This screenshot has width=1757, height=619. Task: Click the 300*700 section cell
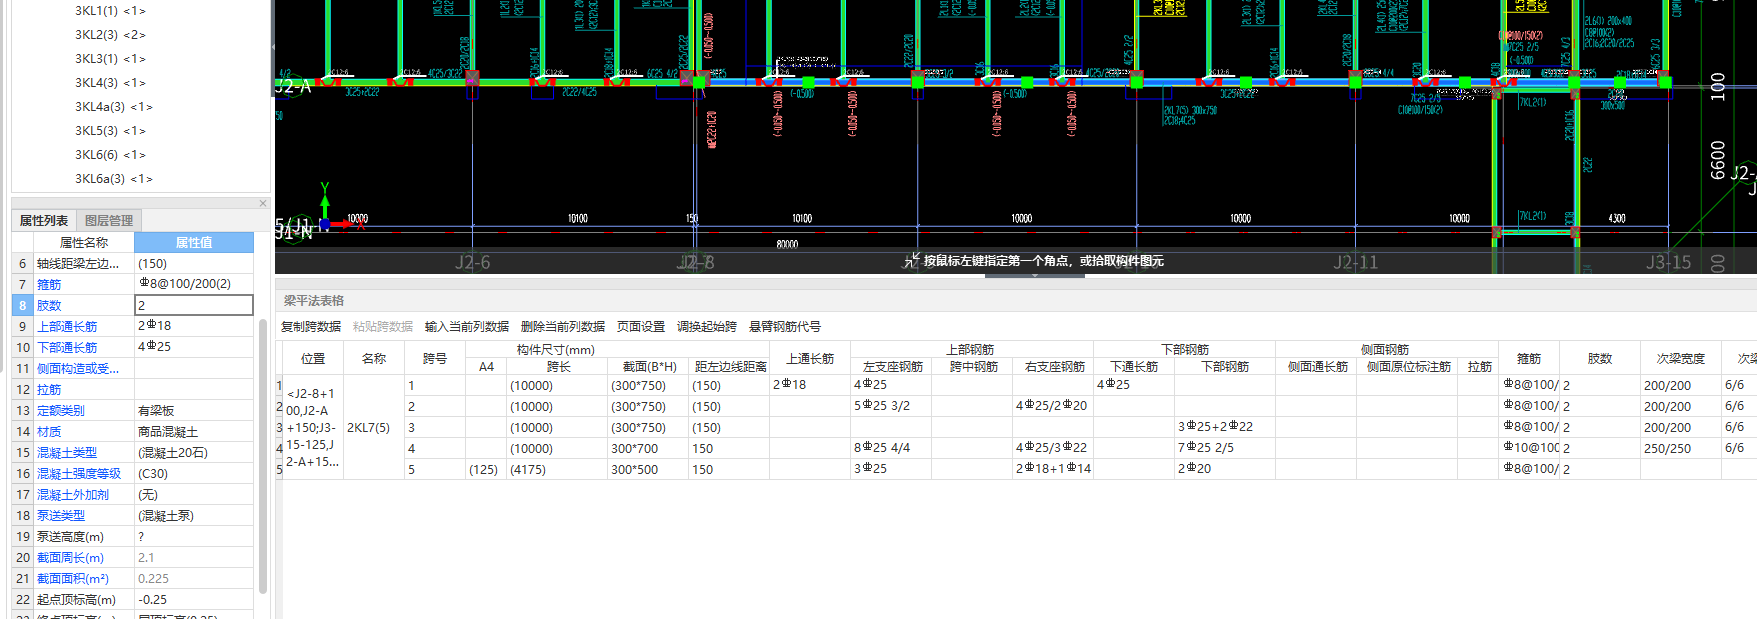coord(647,448)
